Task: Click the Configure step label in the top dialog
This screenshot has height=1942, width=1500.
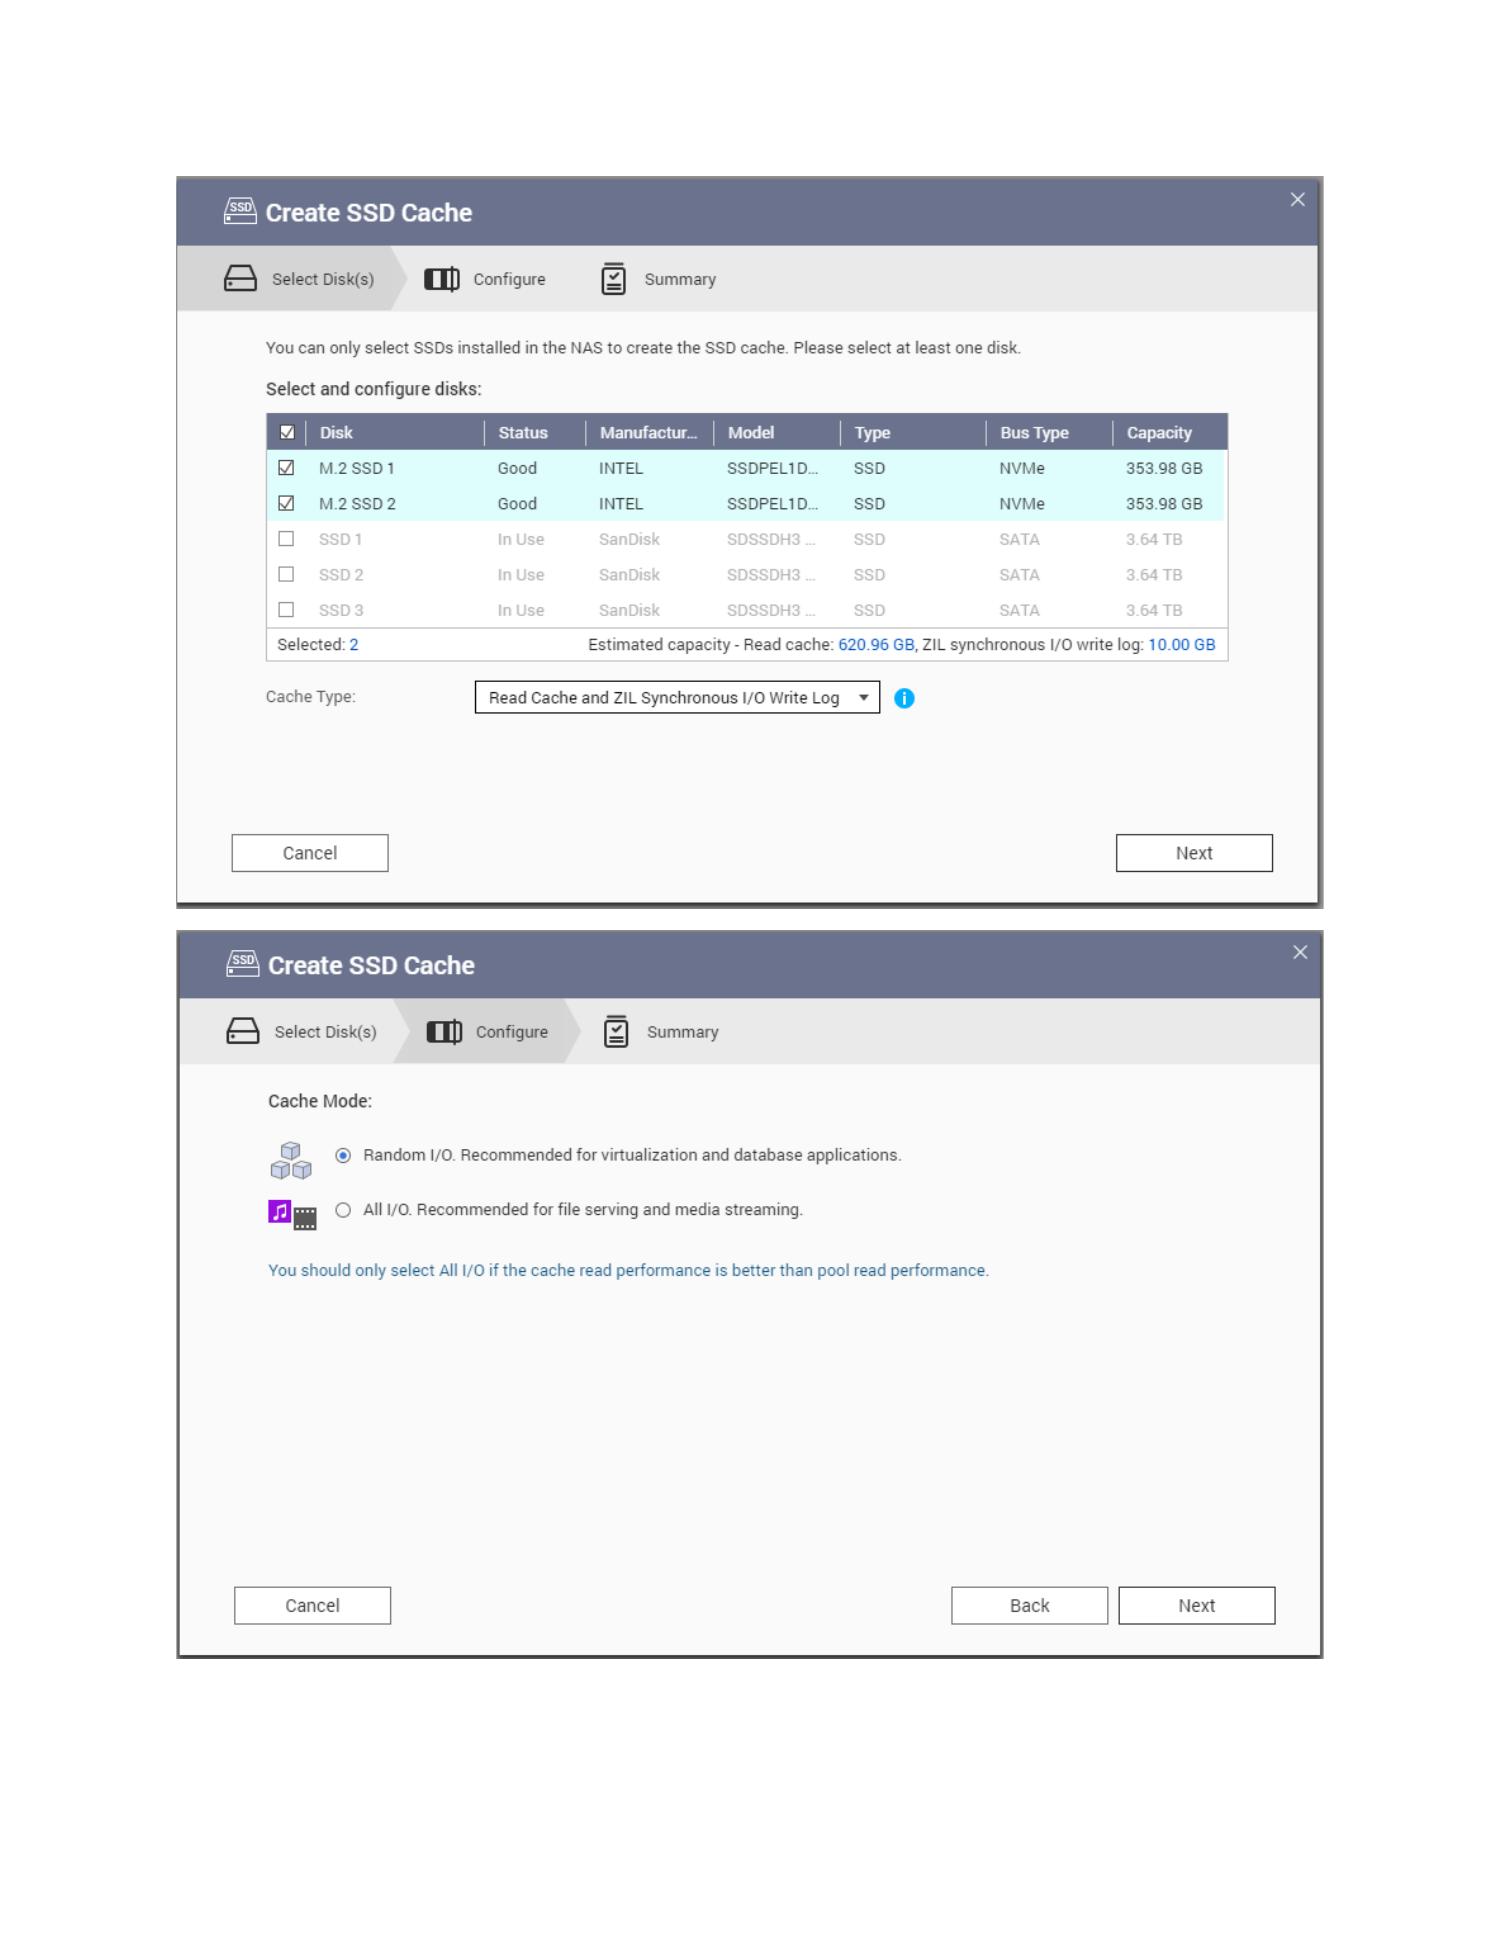Action: 509,279
